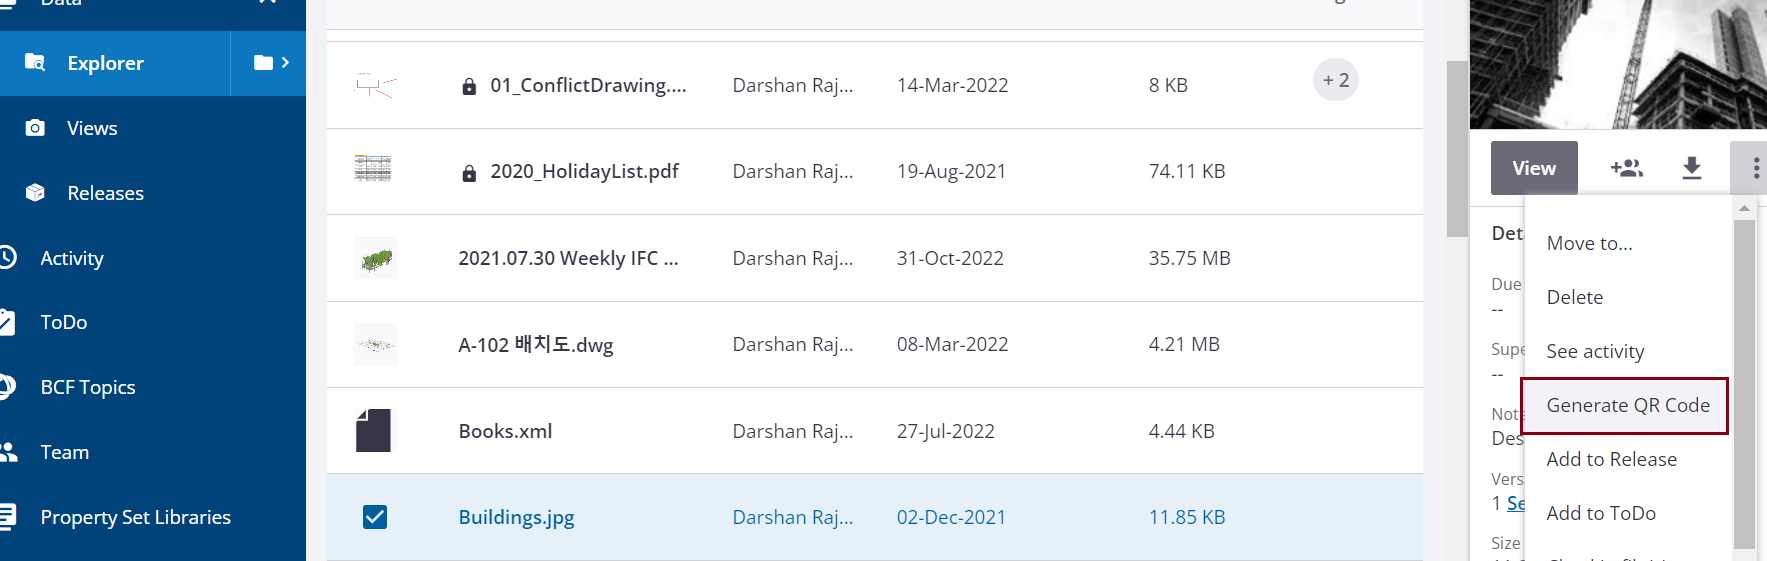This screenshot has width=1767, height=561.
Task: Choose Move to... from the menu
Action: (x=1589, y=243)
